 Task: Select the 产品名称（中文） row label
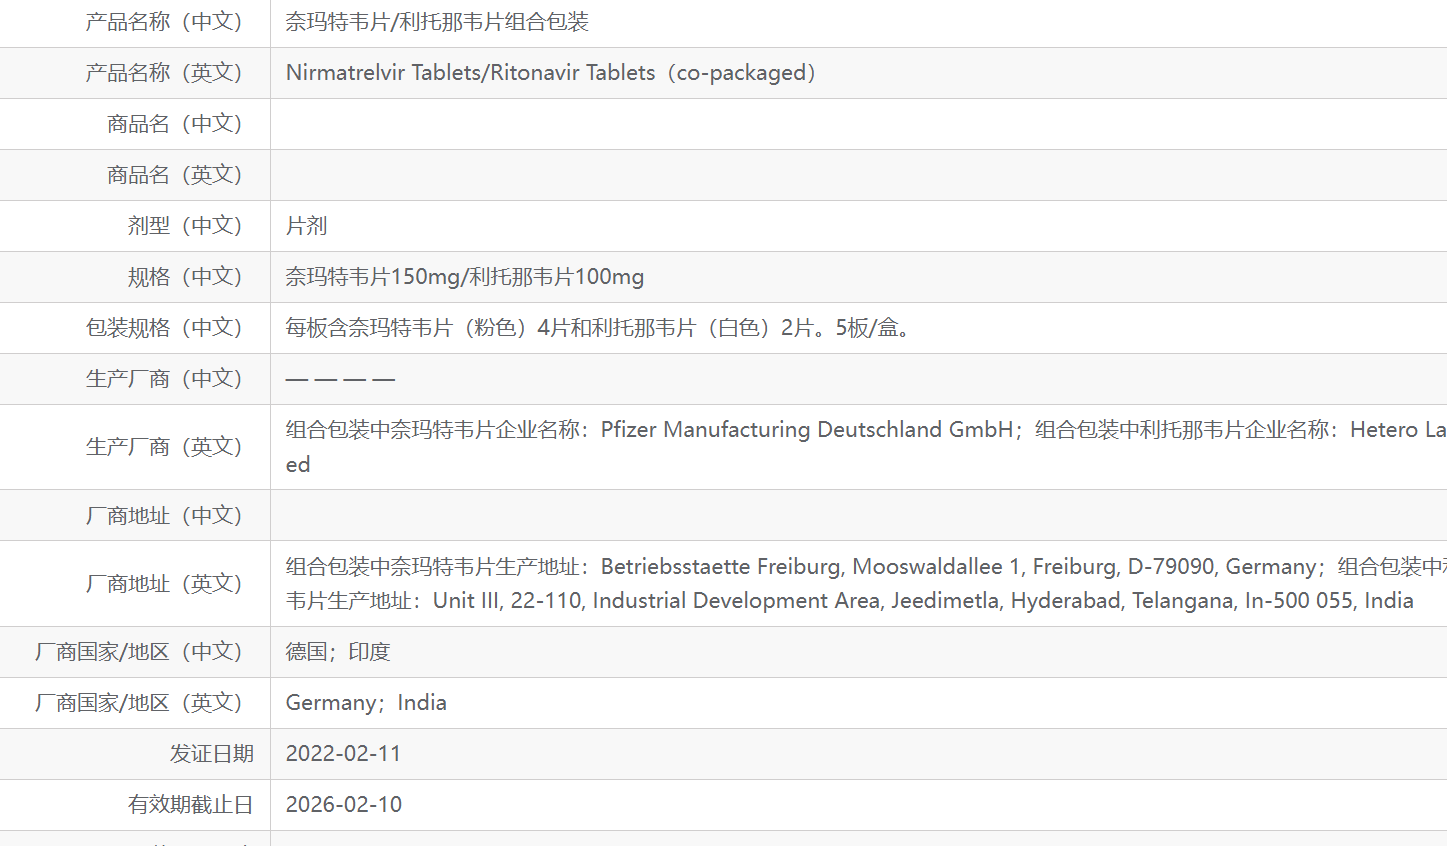point(164,22)
